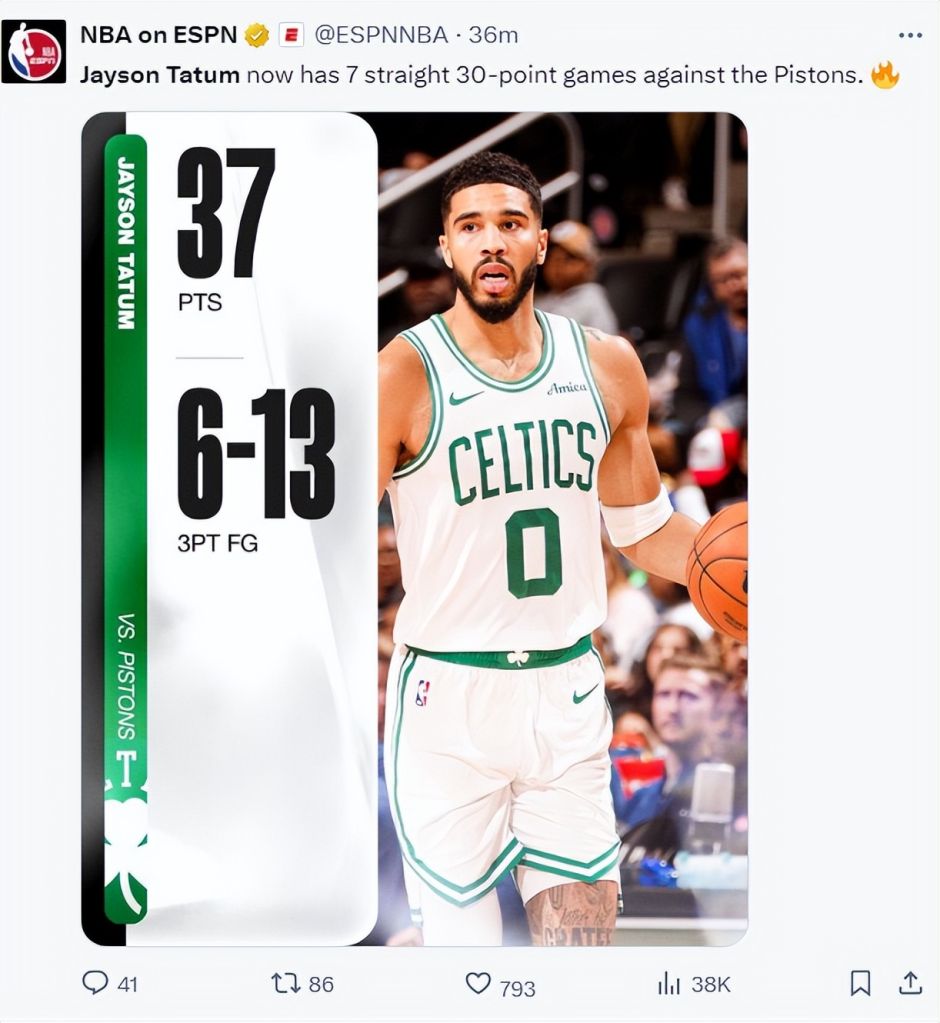
Task: Click the gold verified badge
Action: pyautogui.click(x=257, y=35)
